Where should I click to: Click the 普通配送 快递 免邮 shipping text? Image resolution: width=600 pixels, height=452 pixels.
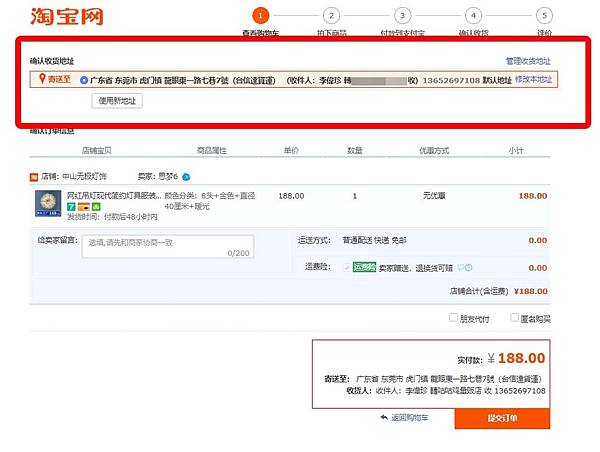(374, 240)
